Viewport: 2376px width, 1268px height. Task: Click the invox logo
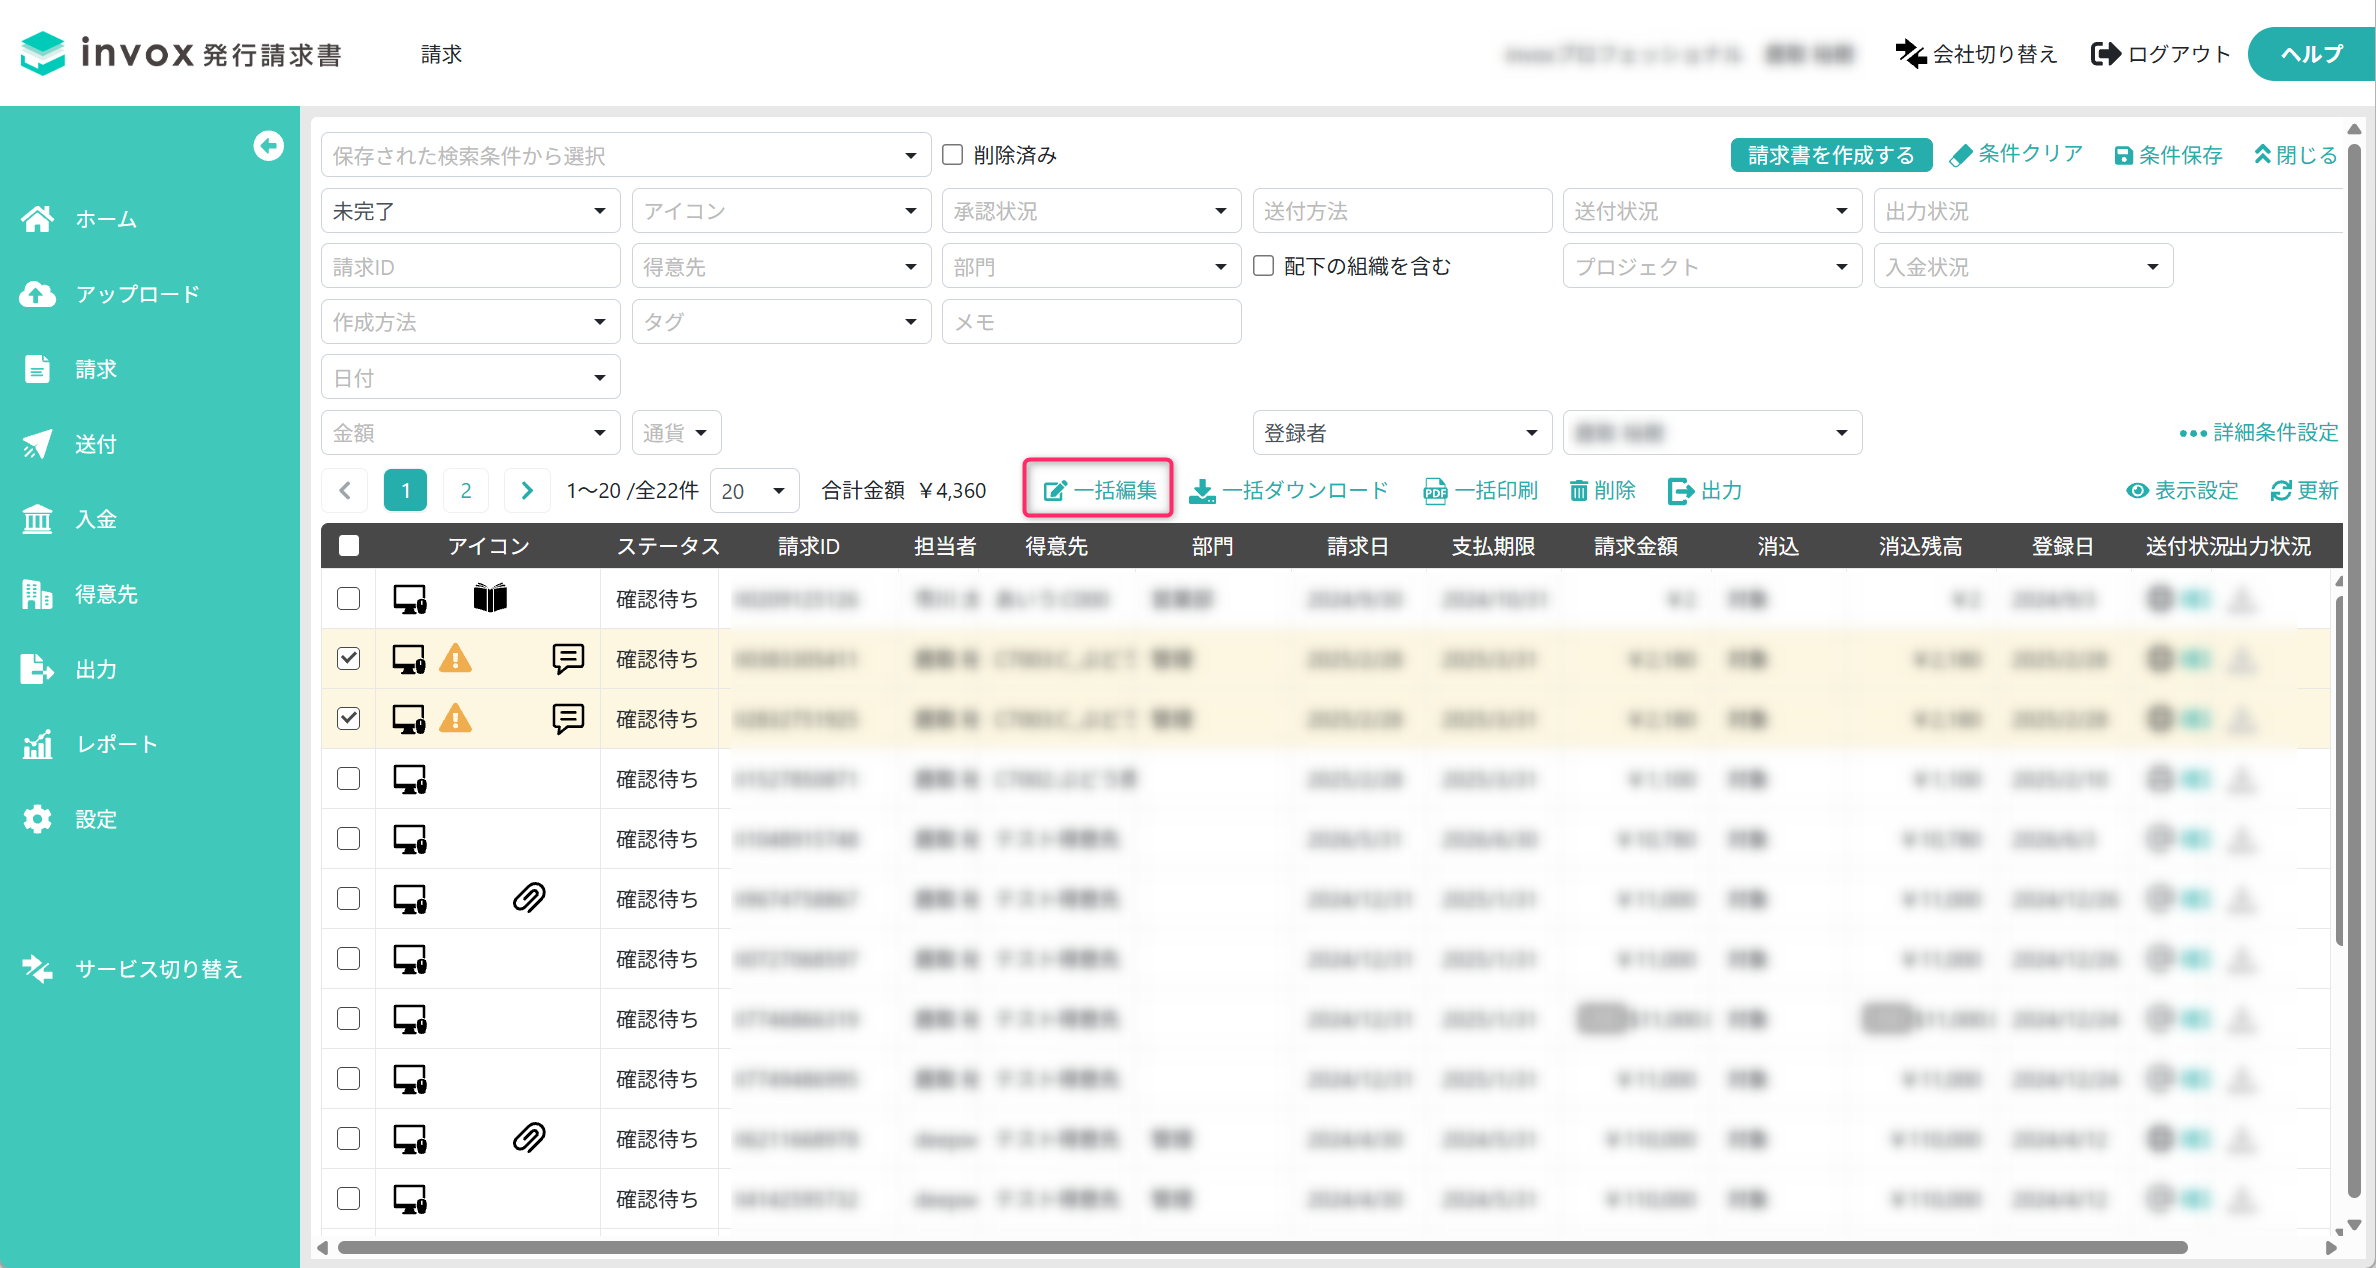click(x=181, y=53)
